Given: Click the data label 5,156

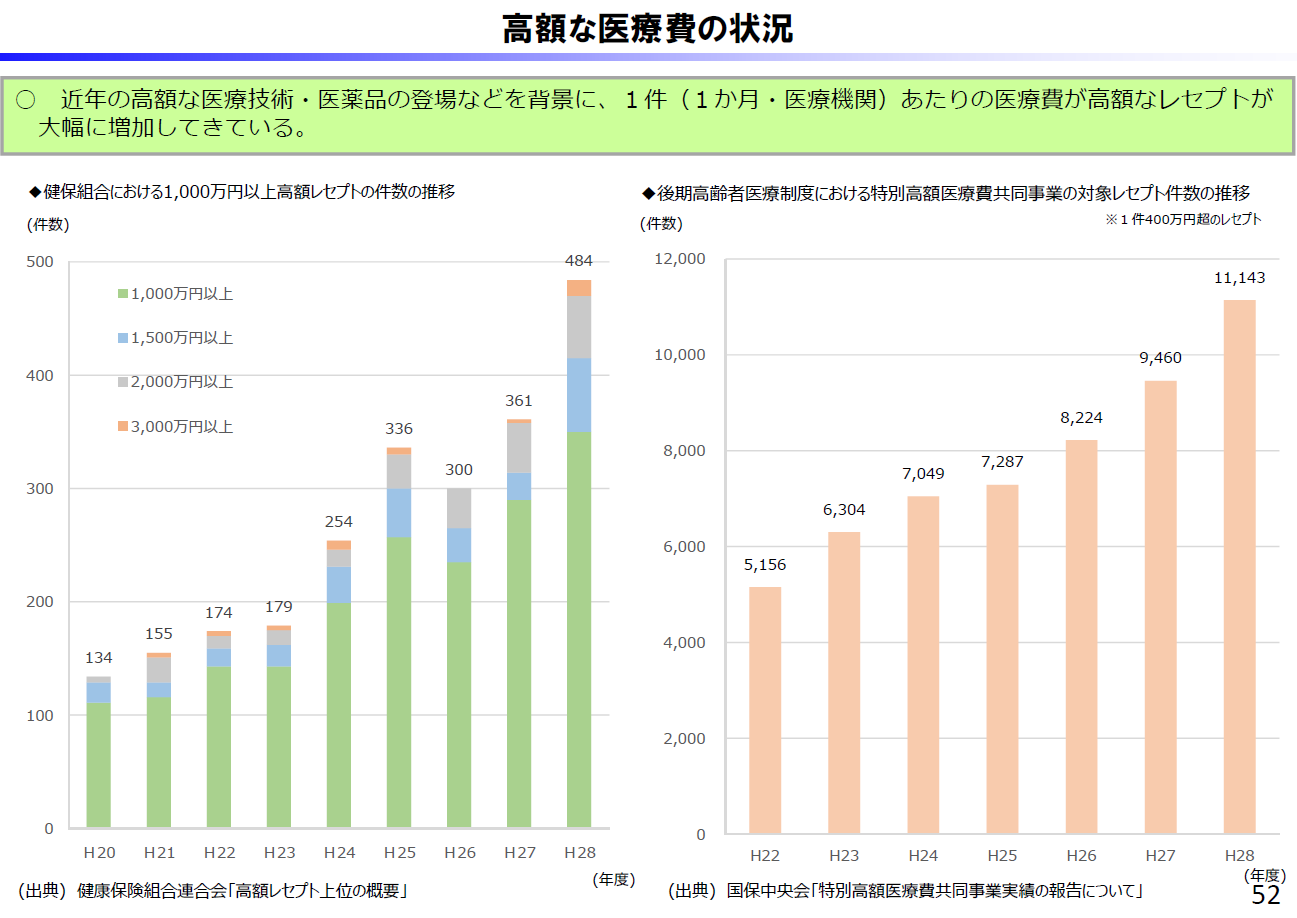Looking at the screenshot, I should 765,565.
